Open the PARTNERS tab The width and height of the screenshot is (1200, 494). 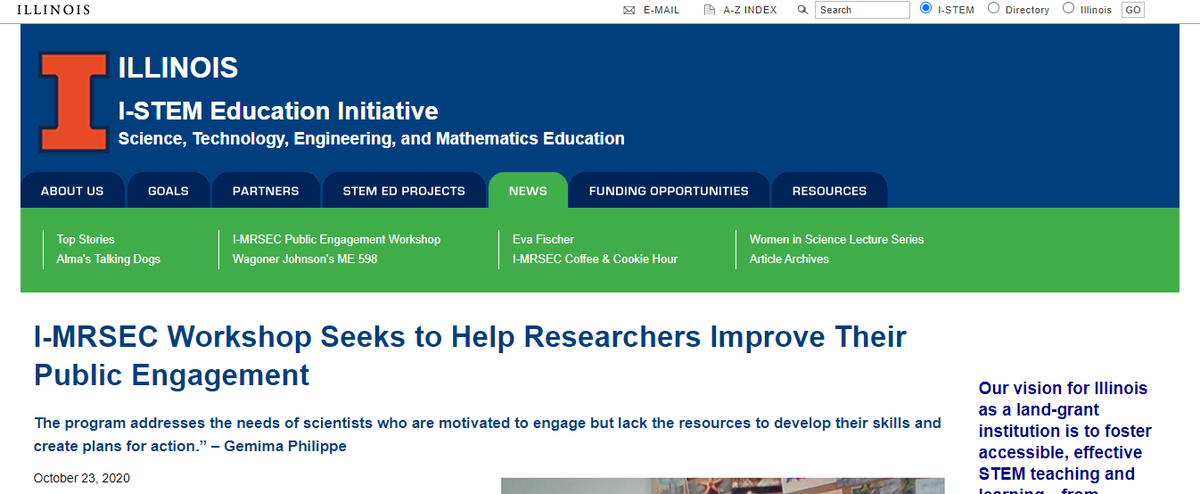[x=266, y=190]
